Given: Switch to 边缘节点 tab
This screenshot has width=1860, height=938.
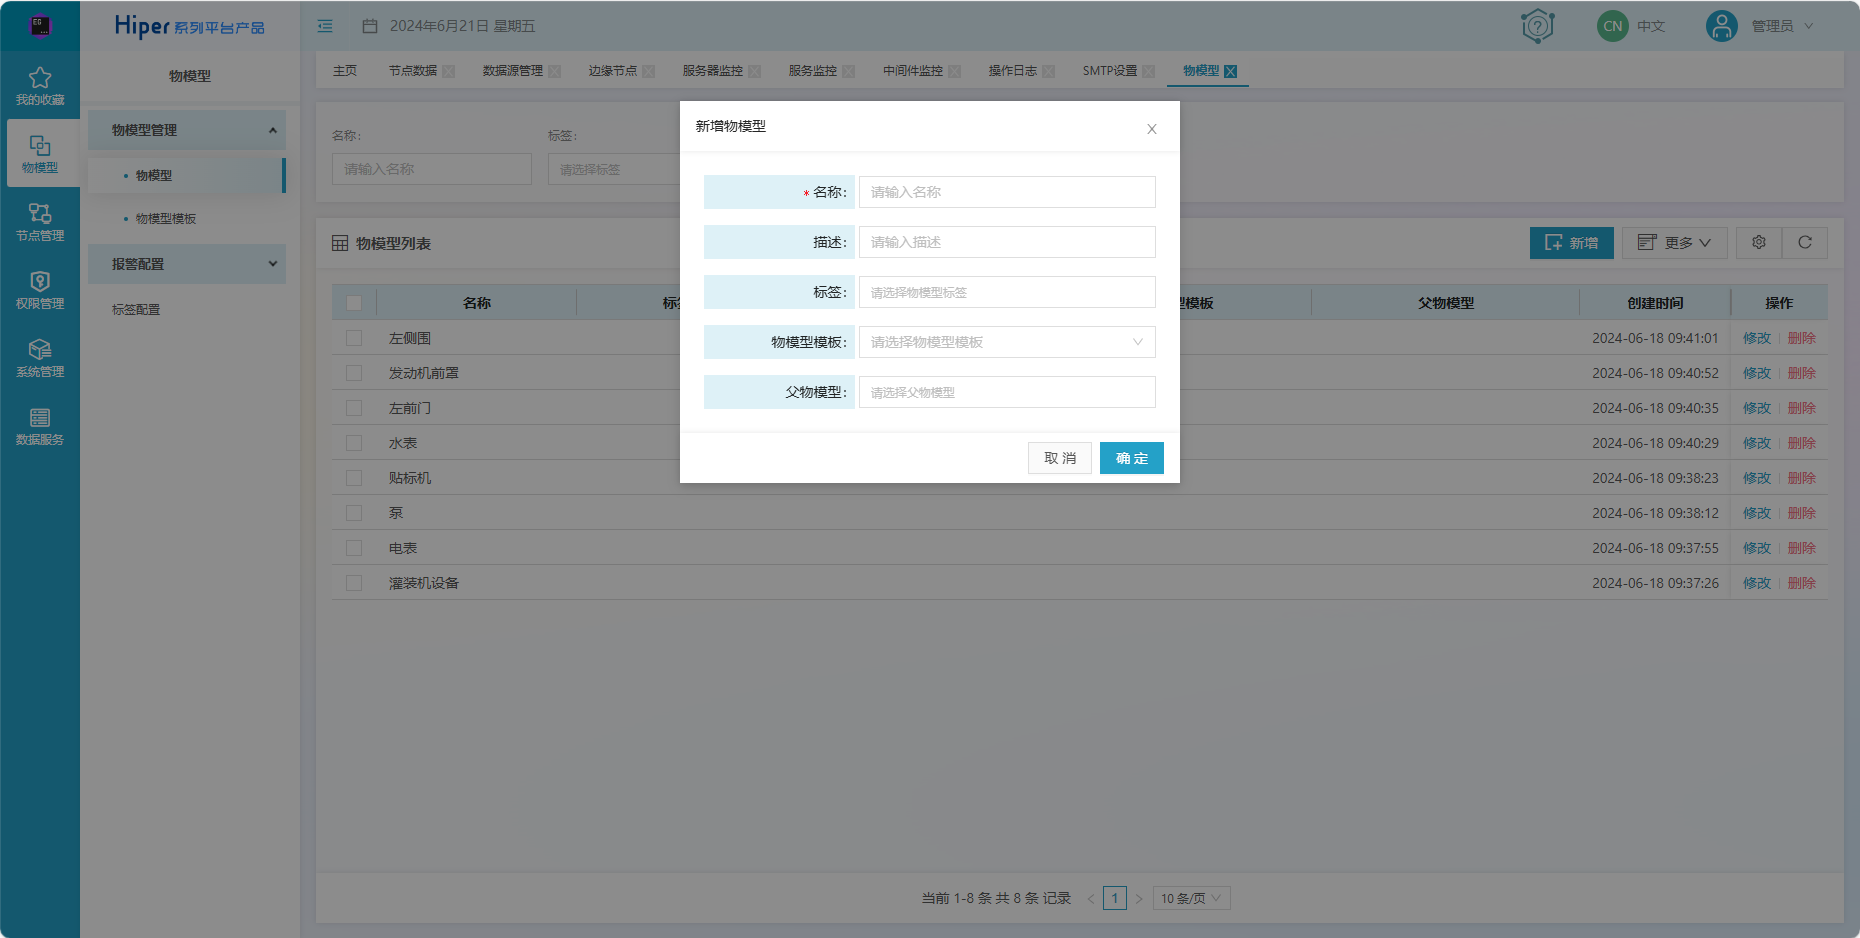Looking at the screenshot, I should [613, 71].
